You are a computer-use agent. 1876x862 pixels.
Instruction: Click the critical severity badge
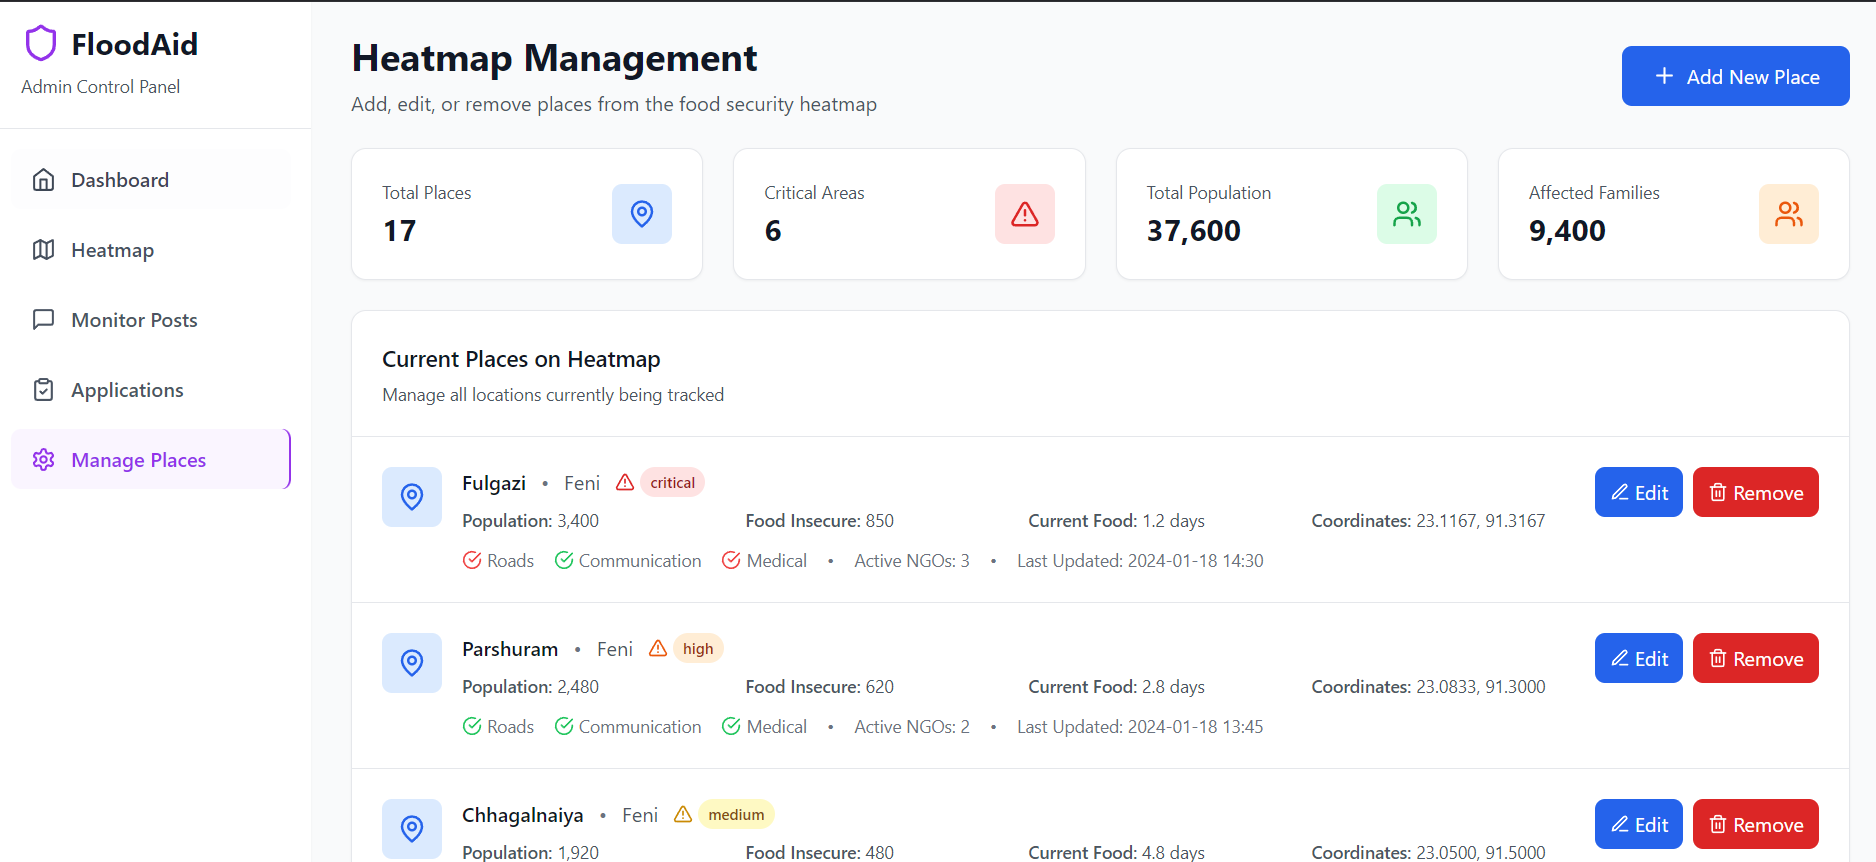672,483
